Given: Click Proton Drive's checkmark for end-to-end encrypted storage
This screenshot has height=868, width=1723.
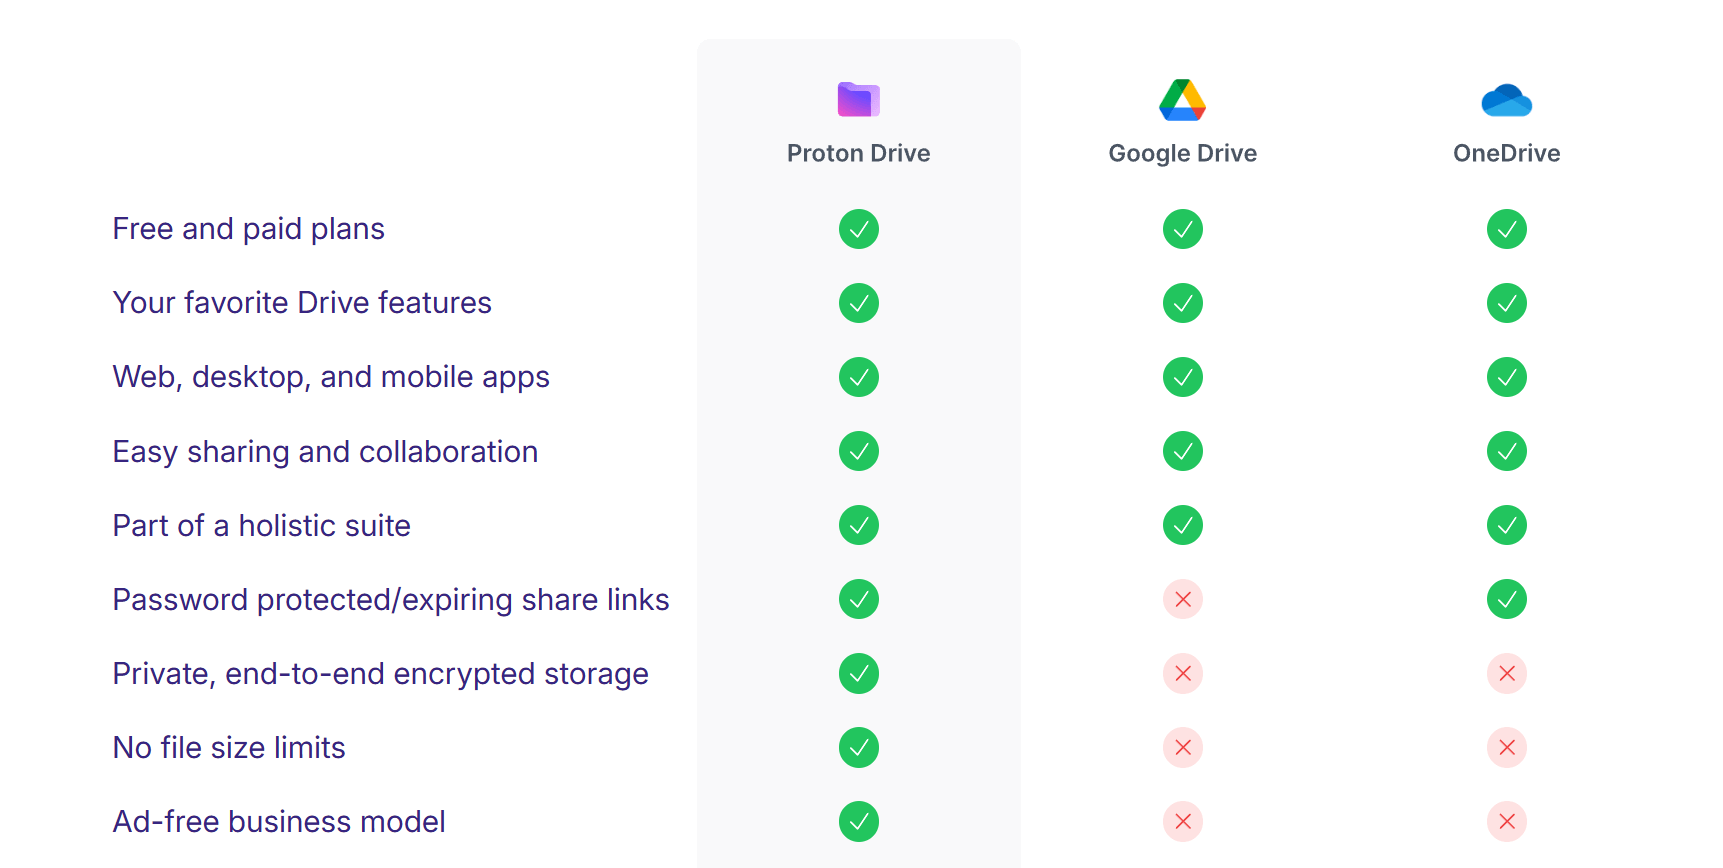Looking at the screenshot, I should (858, 673).
